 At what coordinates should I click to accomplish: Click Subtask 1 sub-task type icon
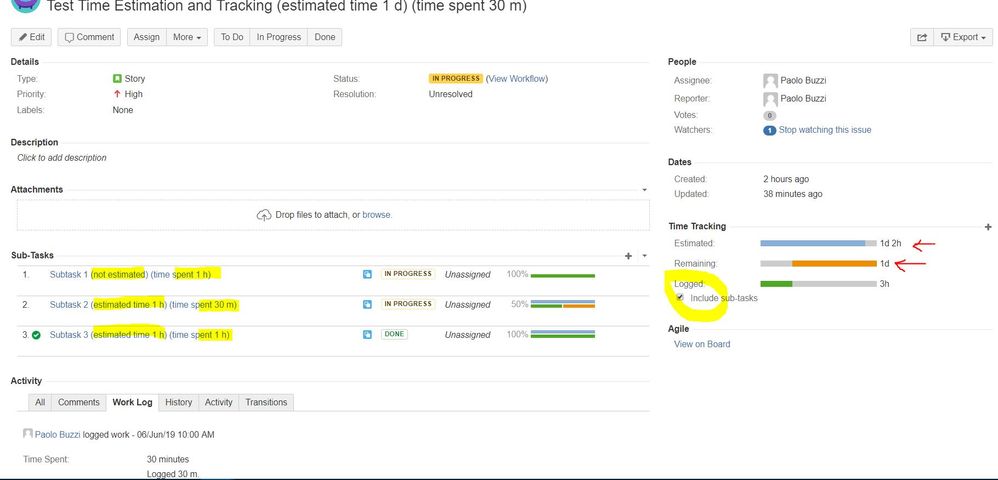tap(367, 274)
